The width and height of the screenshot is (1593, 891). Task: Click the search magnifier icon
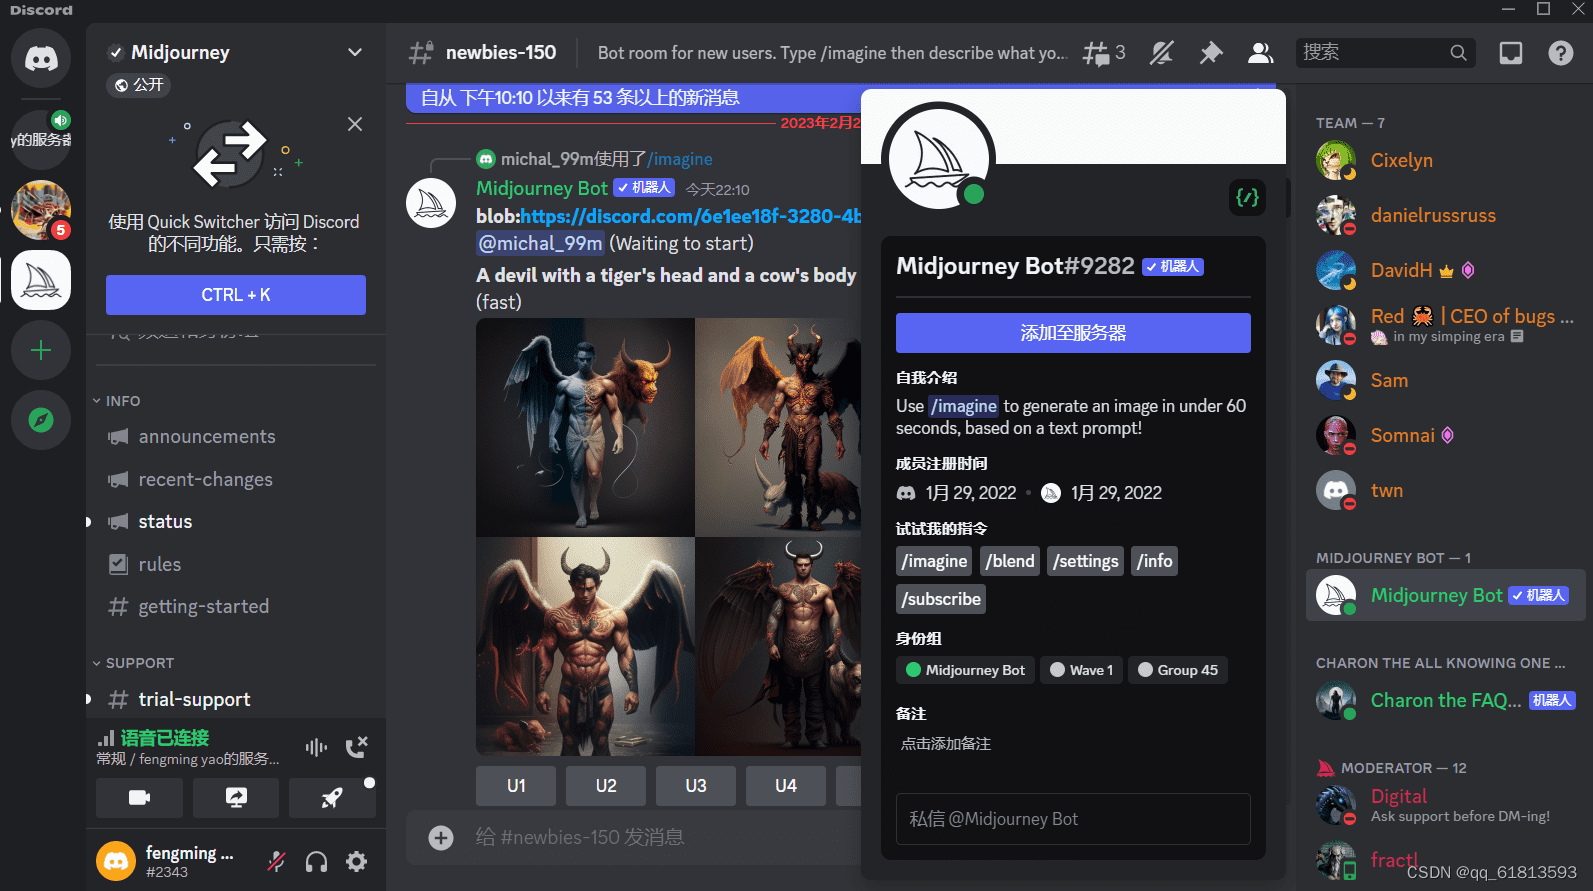(x=1459, y=53)
